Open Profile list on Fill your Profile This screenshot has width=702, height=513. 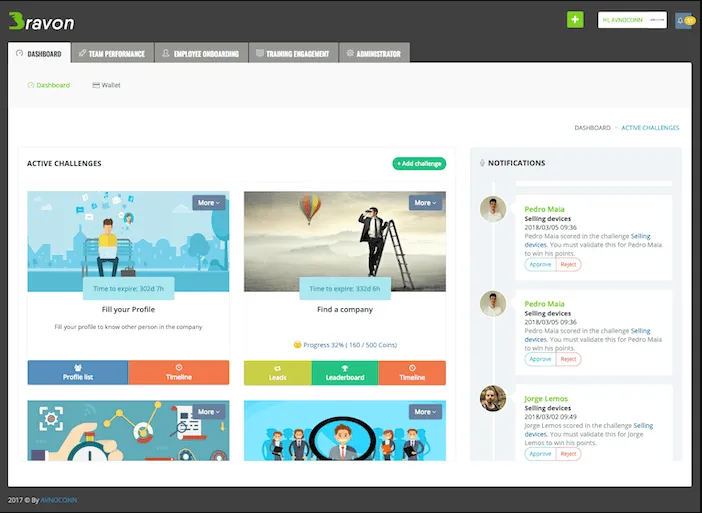pyautogui.click(x=78, y=372)
